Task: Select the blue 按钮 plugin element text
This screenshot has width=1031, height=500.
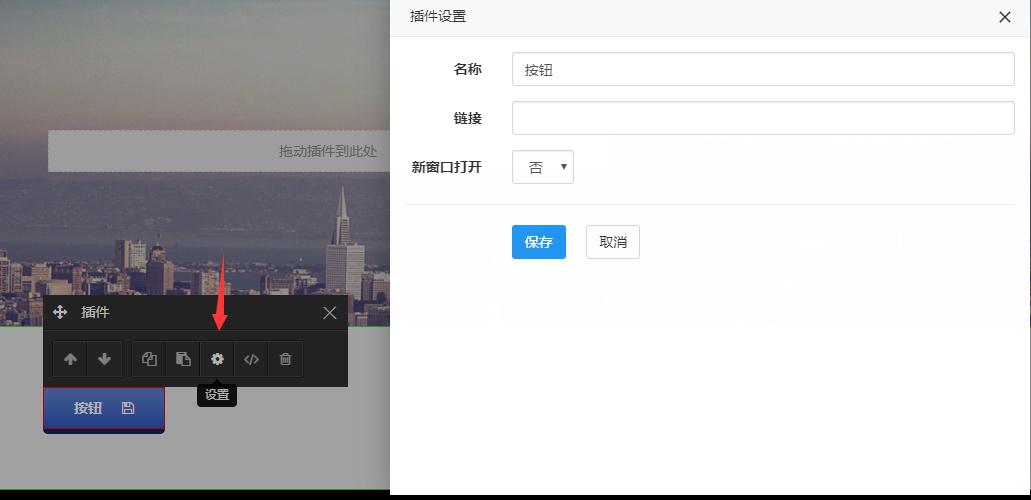Action: (x=88, y=408)
